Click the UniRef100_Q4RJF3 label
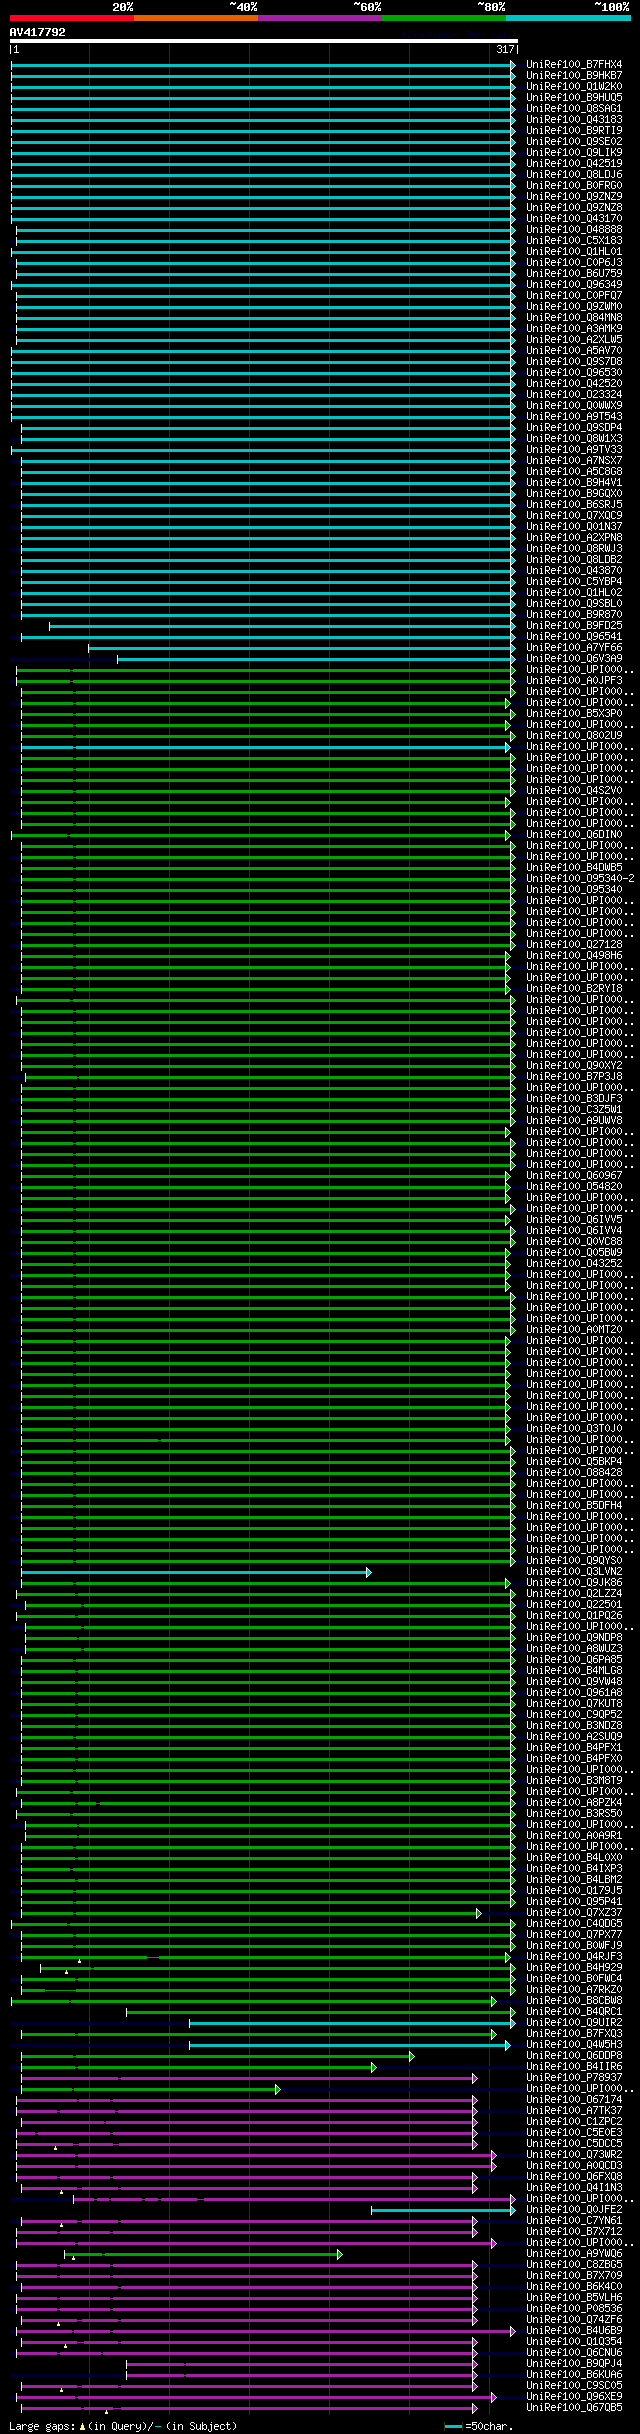 pyautogui.click(x=574, y=1957)
